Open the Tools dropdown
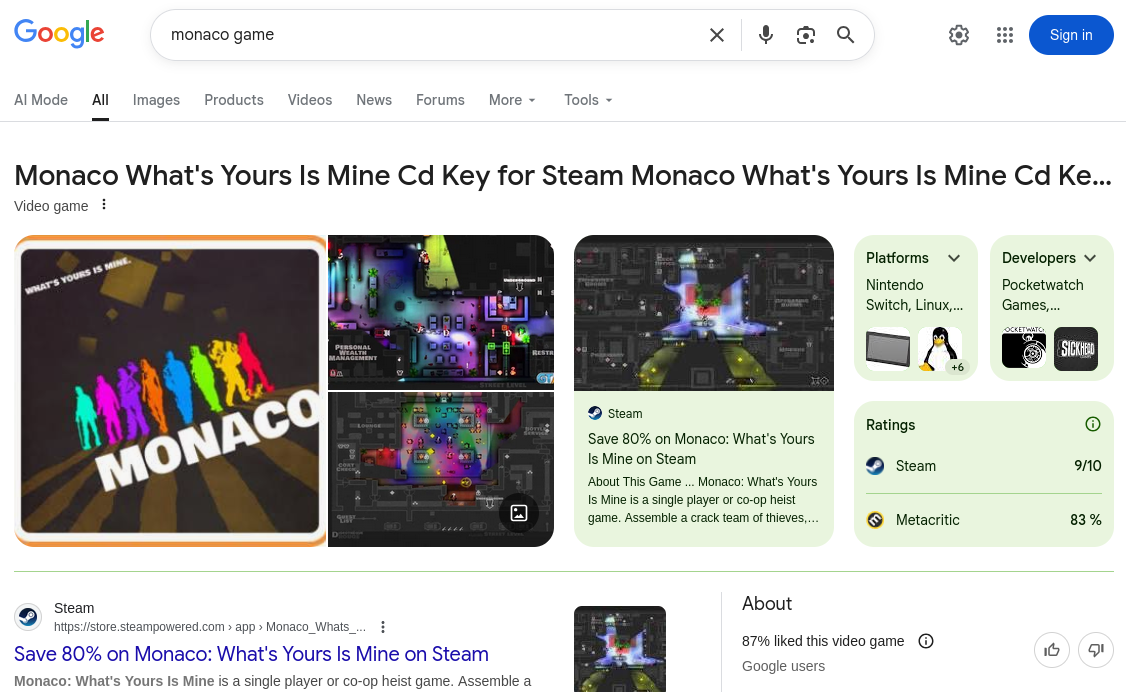Screen dimensions: 1126x692 coord(588,100)
